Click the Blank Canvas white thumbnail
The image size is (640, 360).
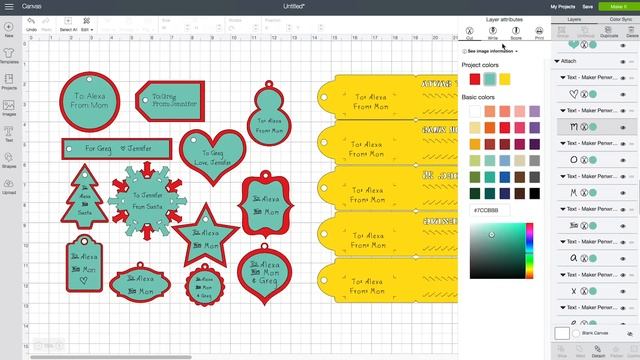click(x=562, y=333)
